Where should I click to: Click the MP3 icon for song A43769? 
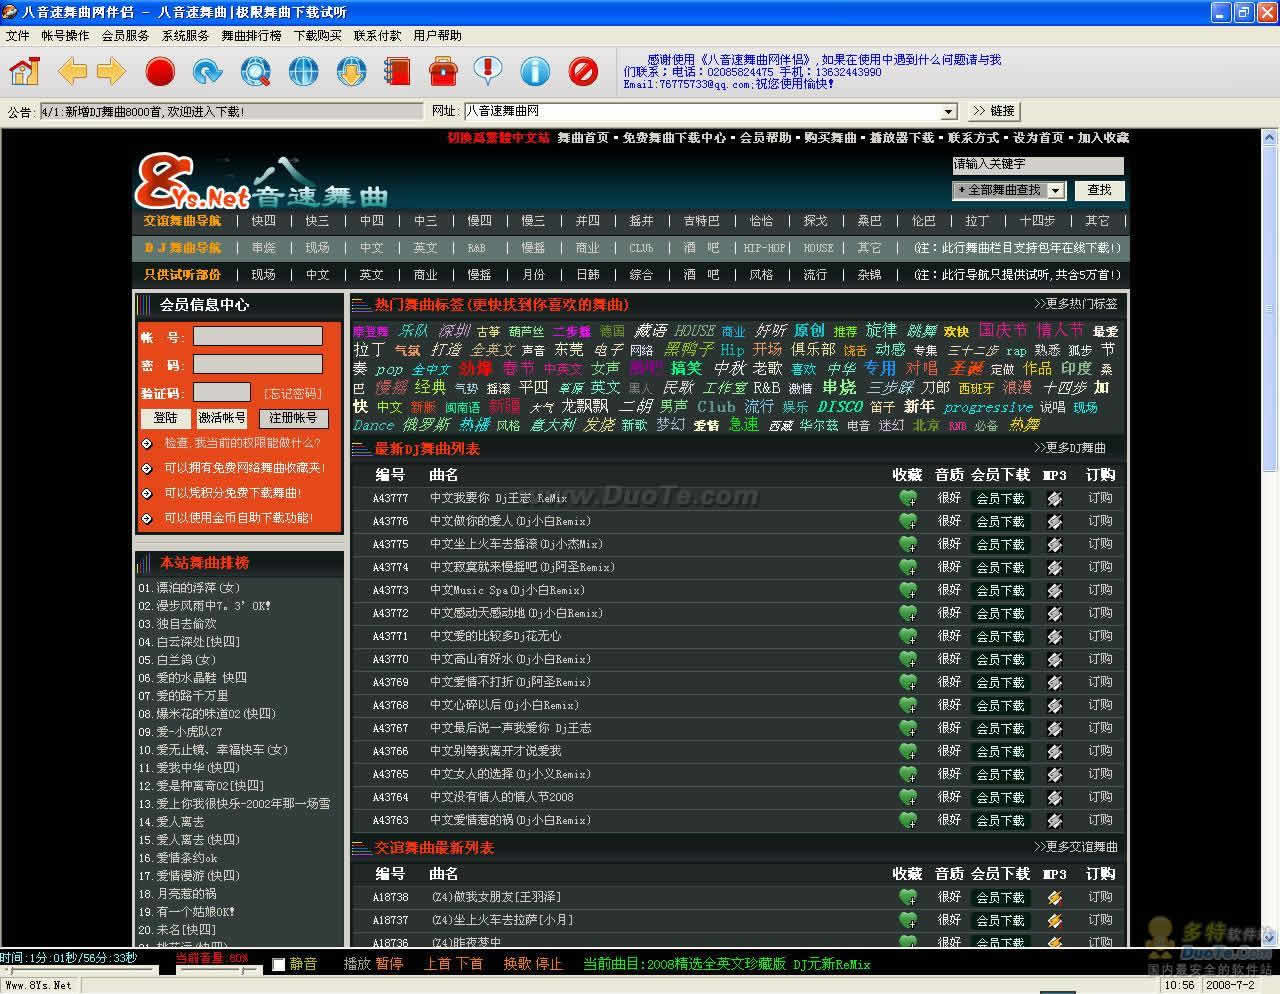1055,682
